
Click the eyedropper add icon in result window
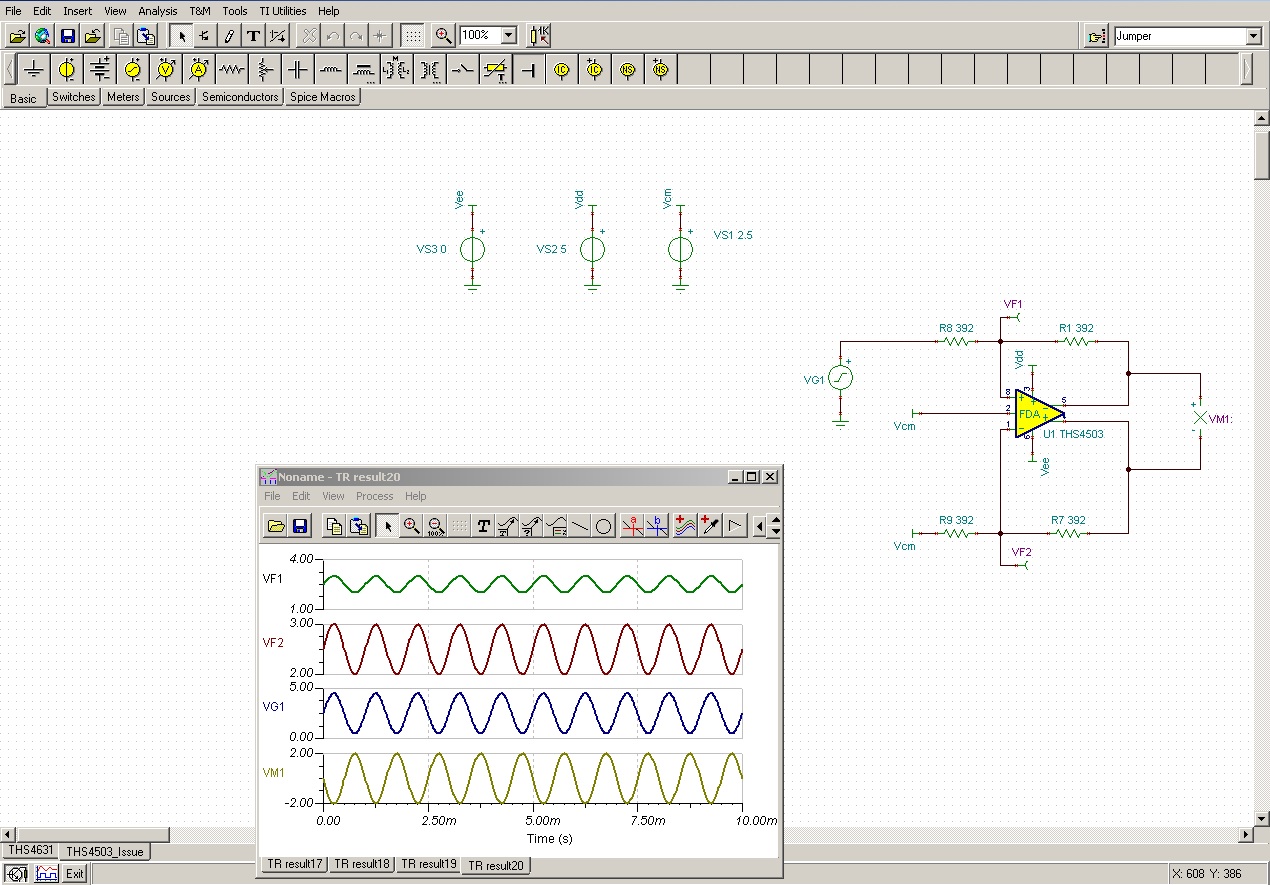710,526
